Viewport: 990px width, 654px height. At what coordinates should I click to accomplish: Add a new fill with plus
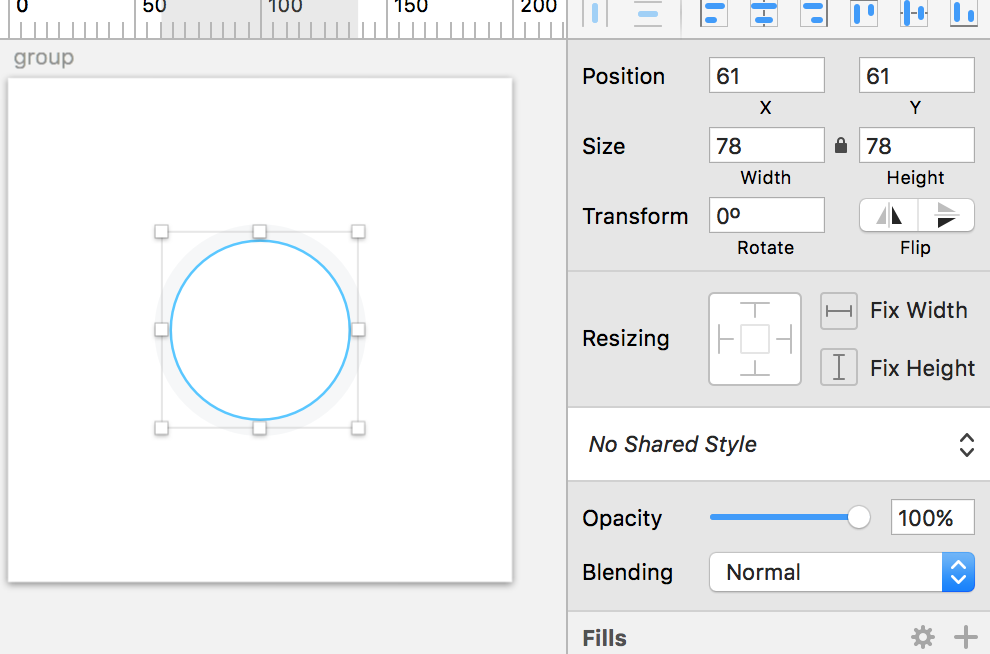click(x=965, y=637)
